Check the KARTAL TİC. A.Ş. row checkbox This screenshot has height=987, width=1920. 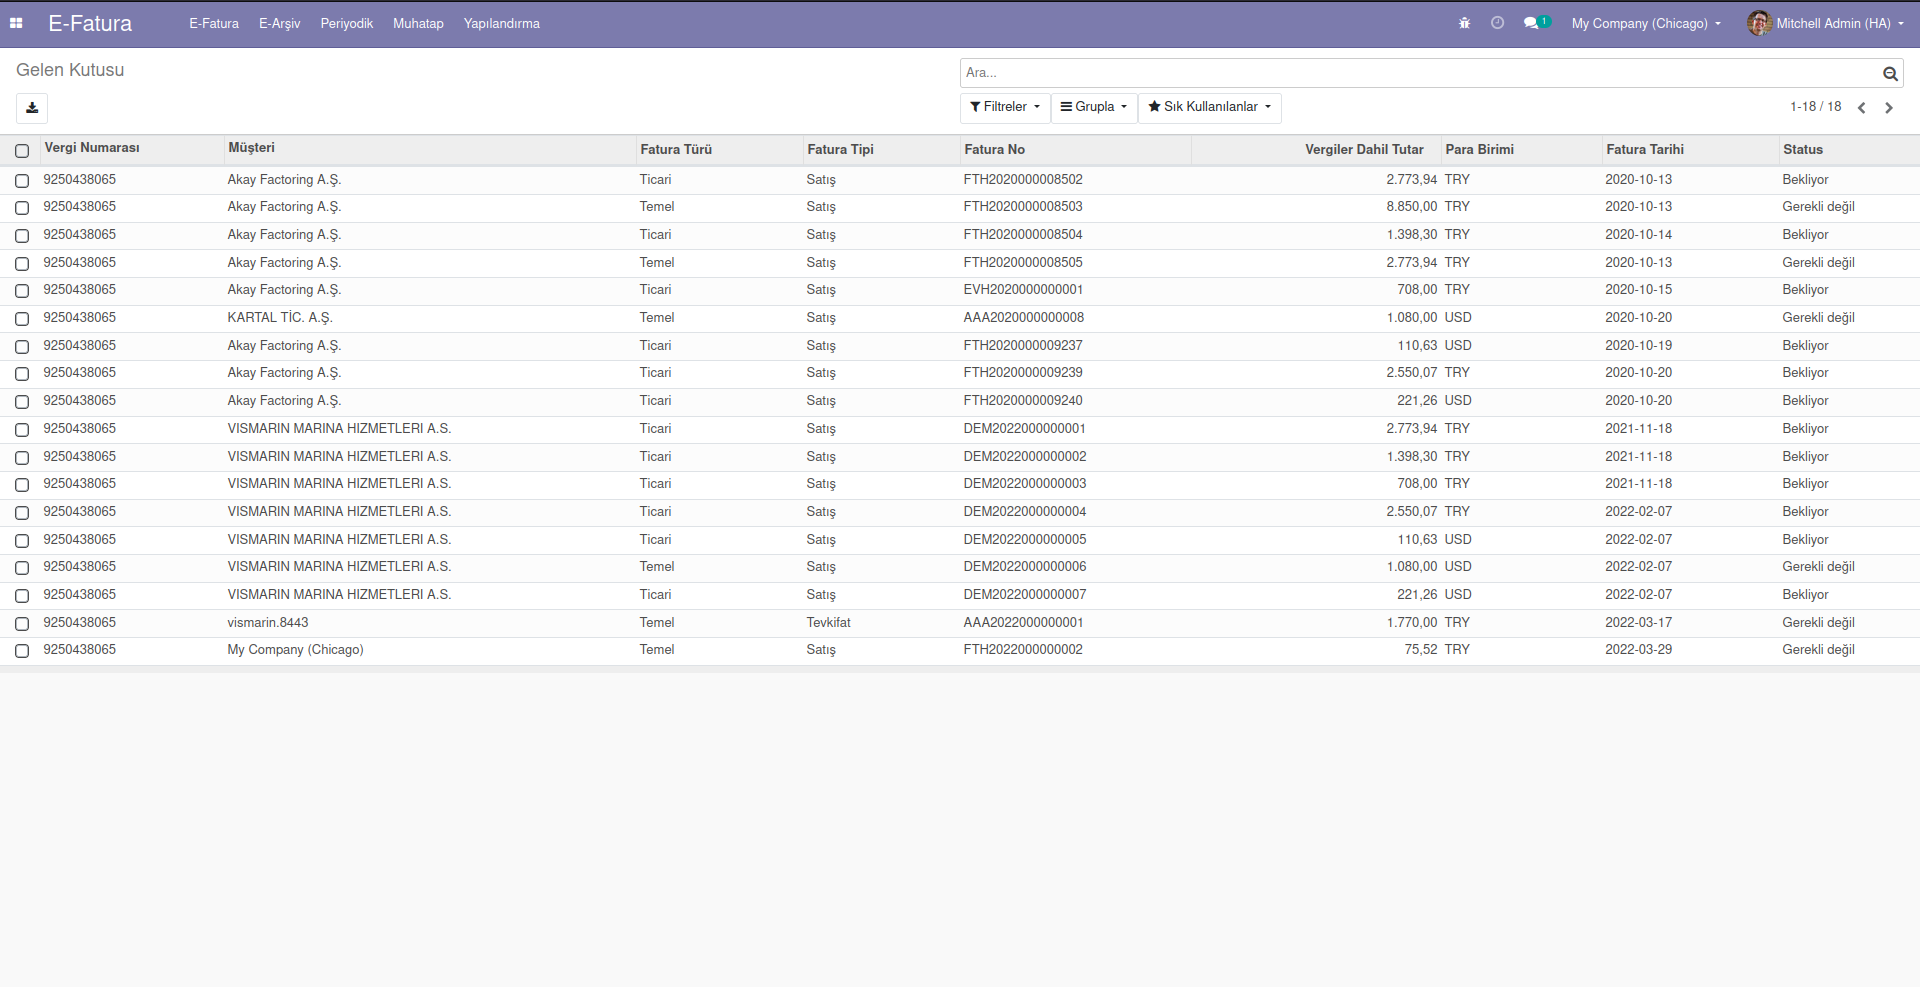pos(22,319)
